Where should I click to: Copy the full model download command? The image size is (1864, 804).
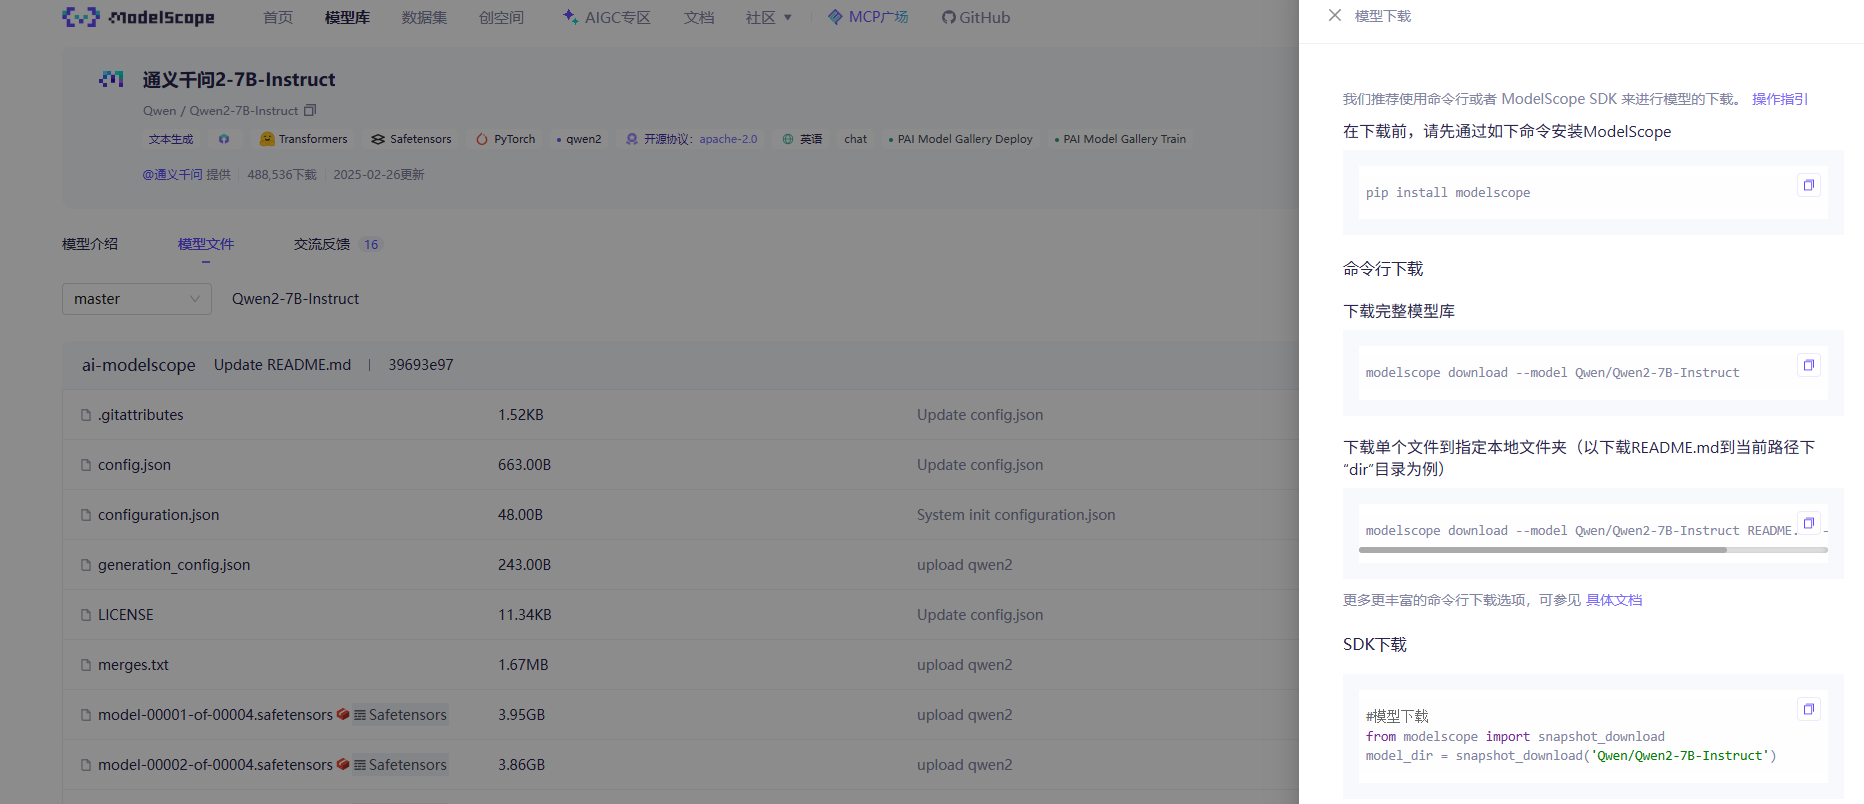[1808, 365]
